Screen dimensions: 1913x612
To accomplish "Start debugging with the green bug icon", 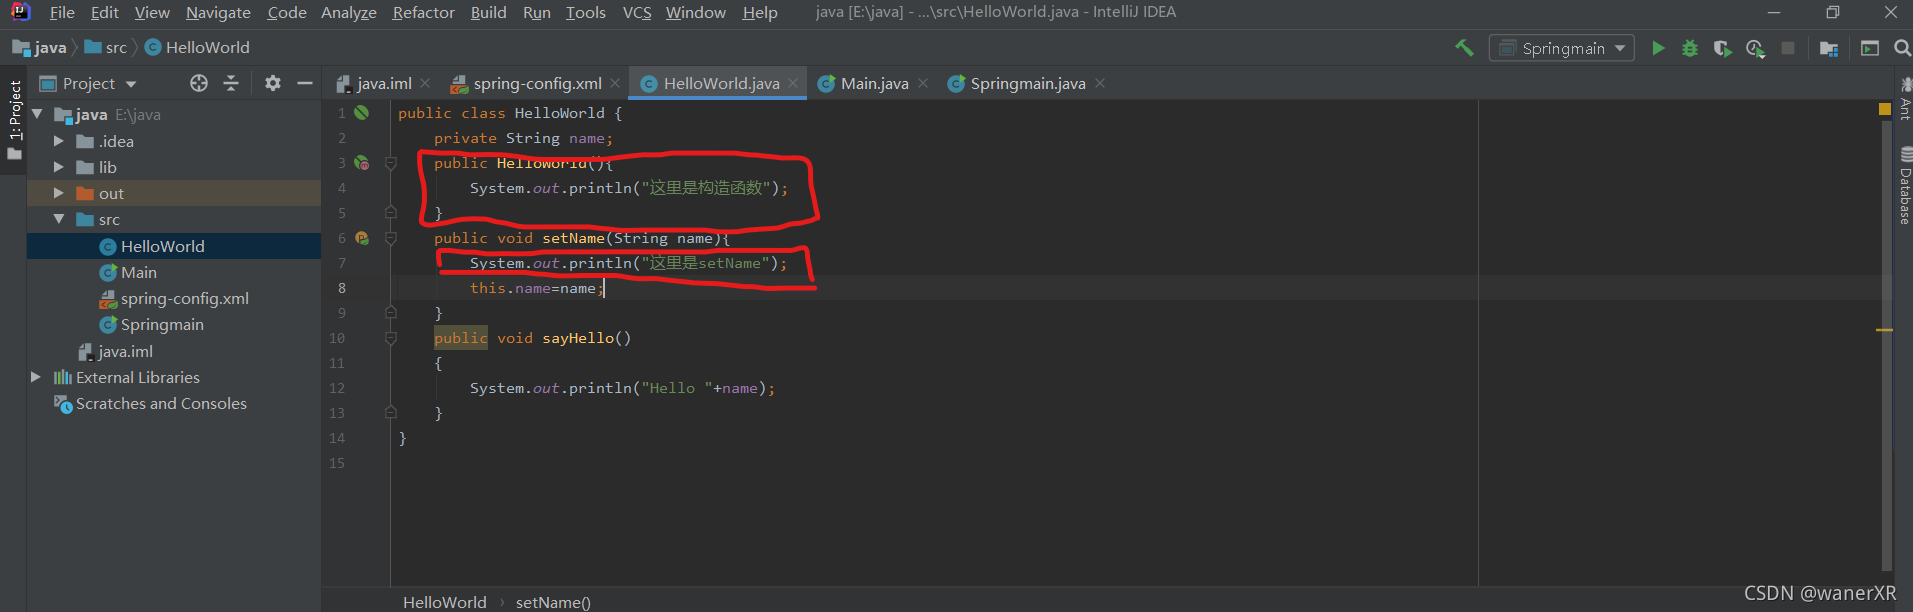I will tap(1690, 48).
